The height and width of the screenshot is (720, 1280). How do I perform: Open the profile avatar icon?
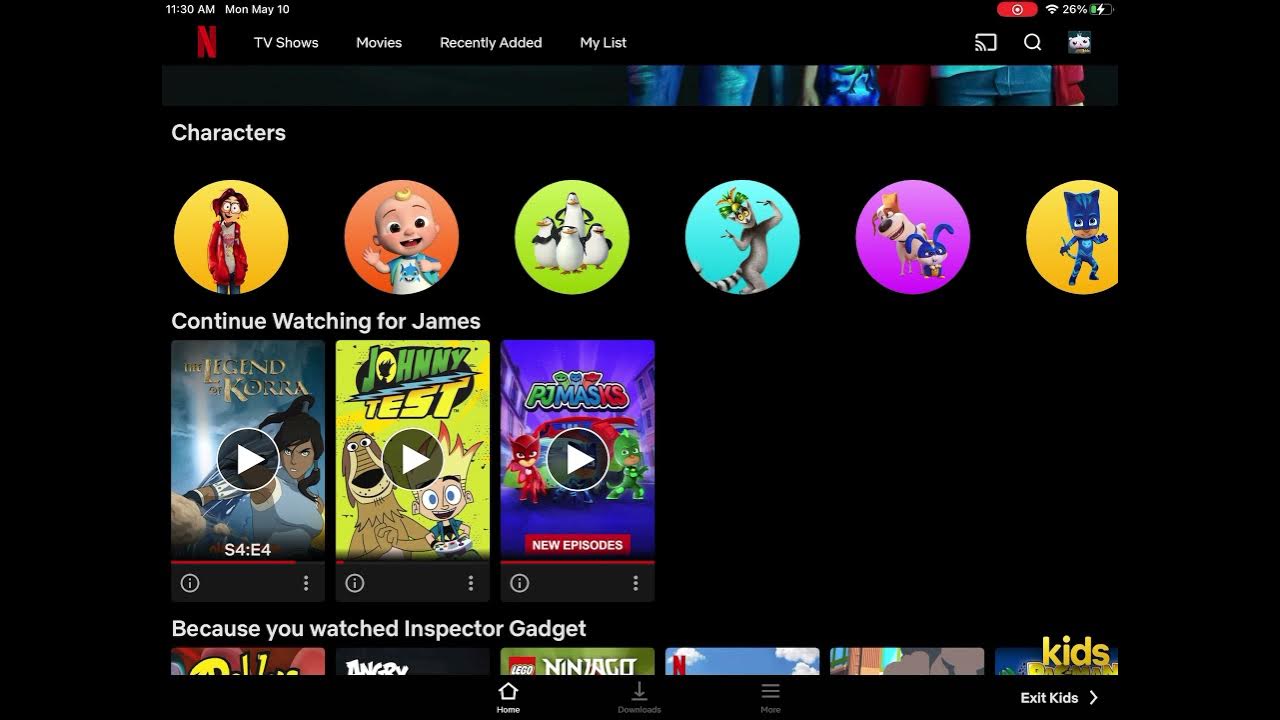(1079, 42)
